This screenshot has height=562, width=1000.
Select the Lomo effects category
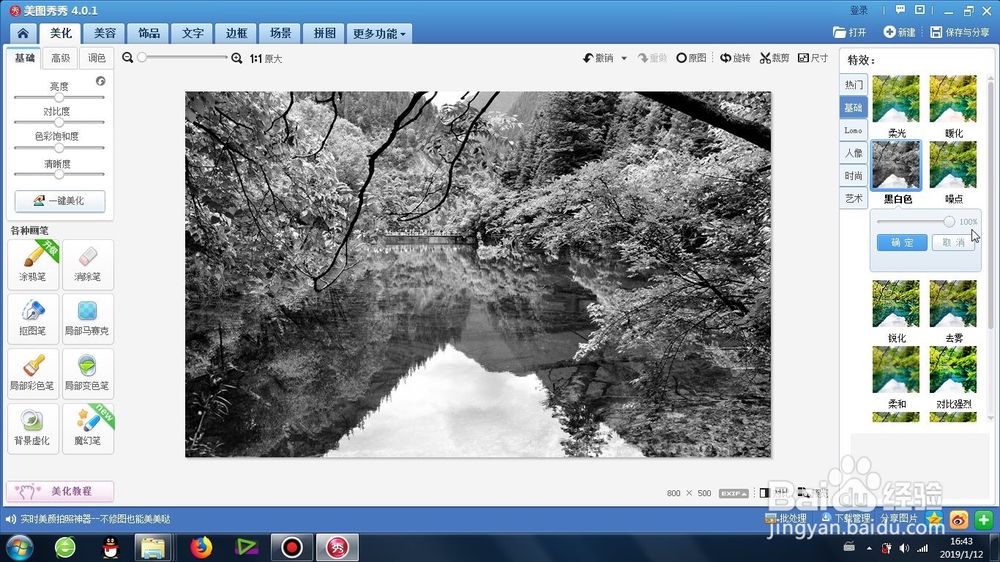point(853,130)
